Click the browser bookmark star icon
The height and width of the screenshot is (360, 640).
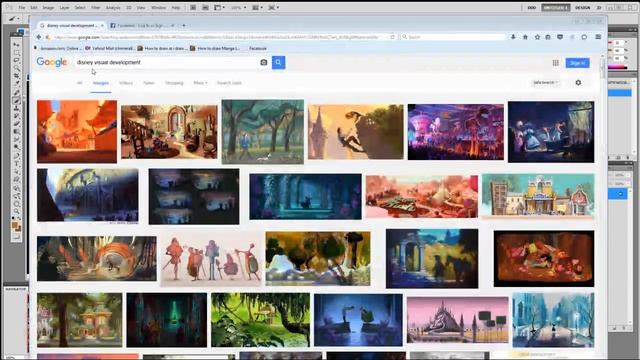537,37
